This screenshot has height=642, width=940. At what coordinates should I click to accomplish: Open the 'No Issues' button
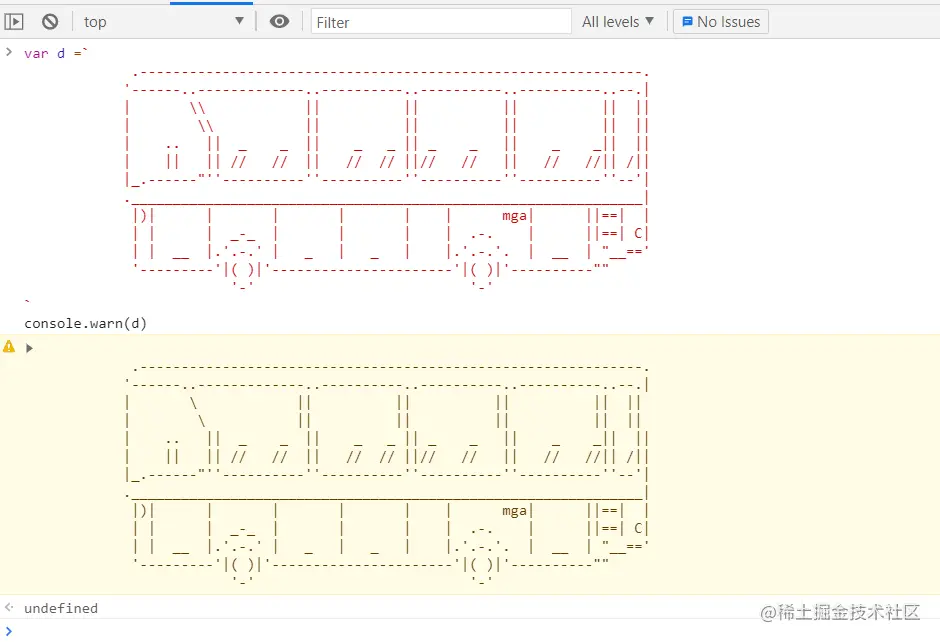click(721, 22)
